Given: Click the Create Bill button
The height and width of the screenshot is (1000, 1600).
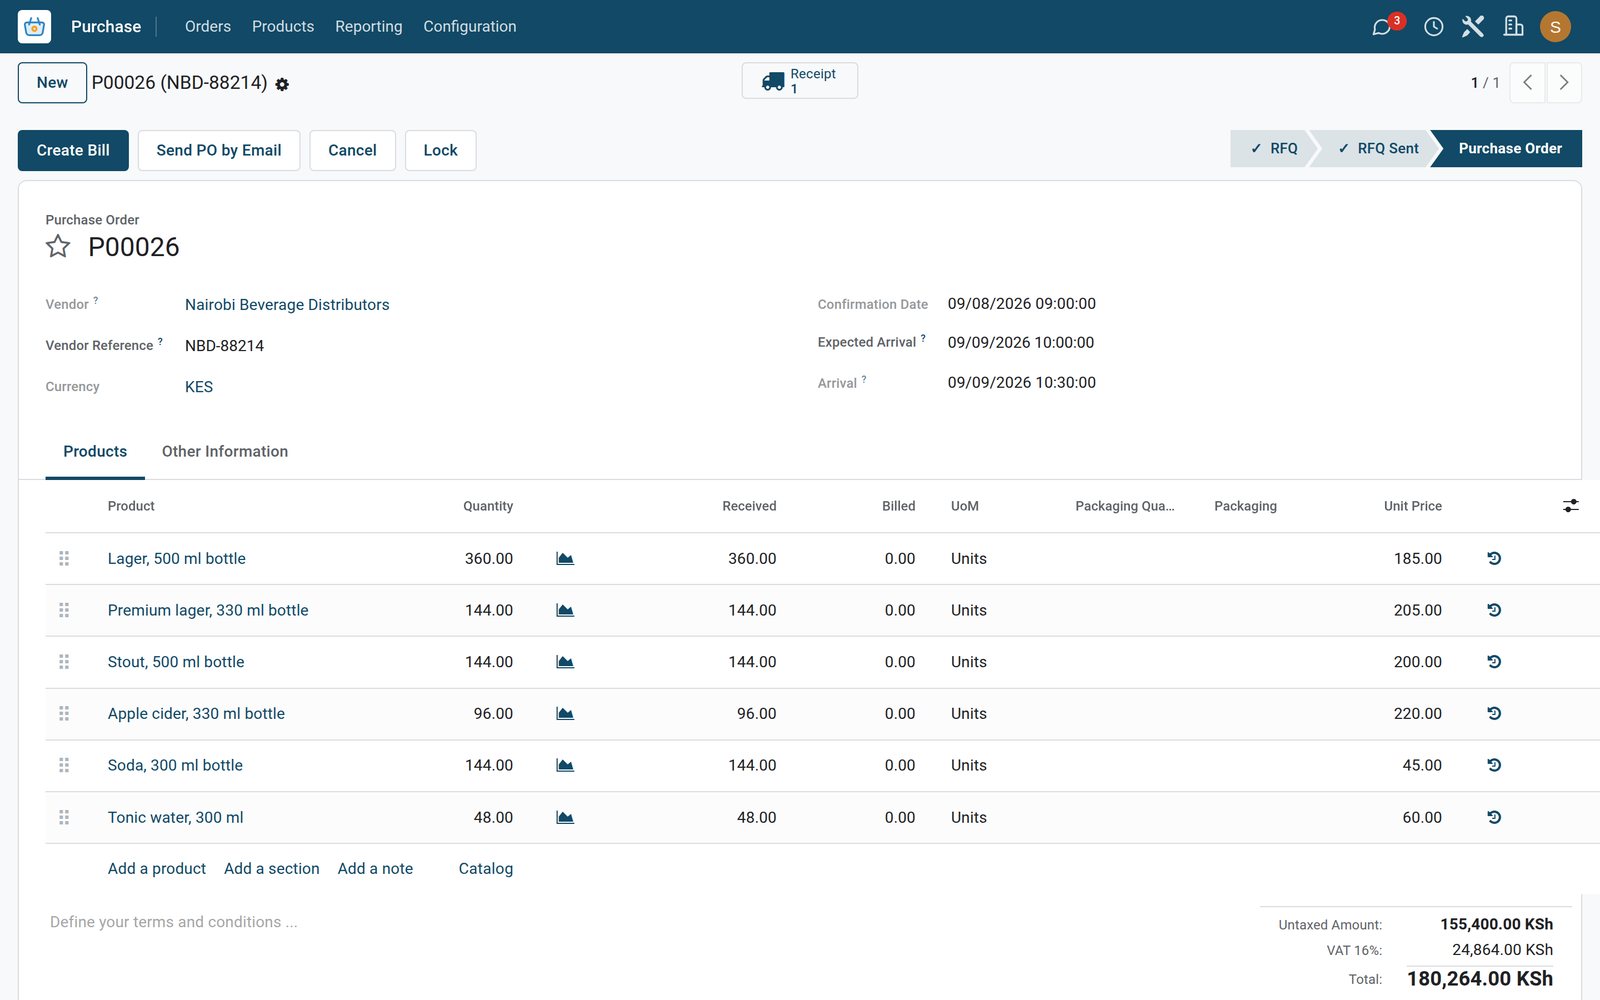Looking at the screenshot, I should pyautogui.click(x=73, y=150).
